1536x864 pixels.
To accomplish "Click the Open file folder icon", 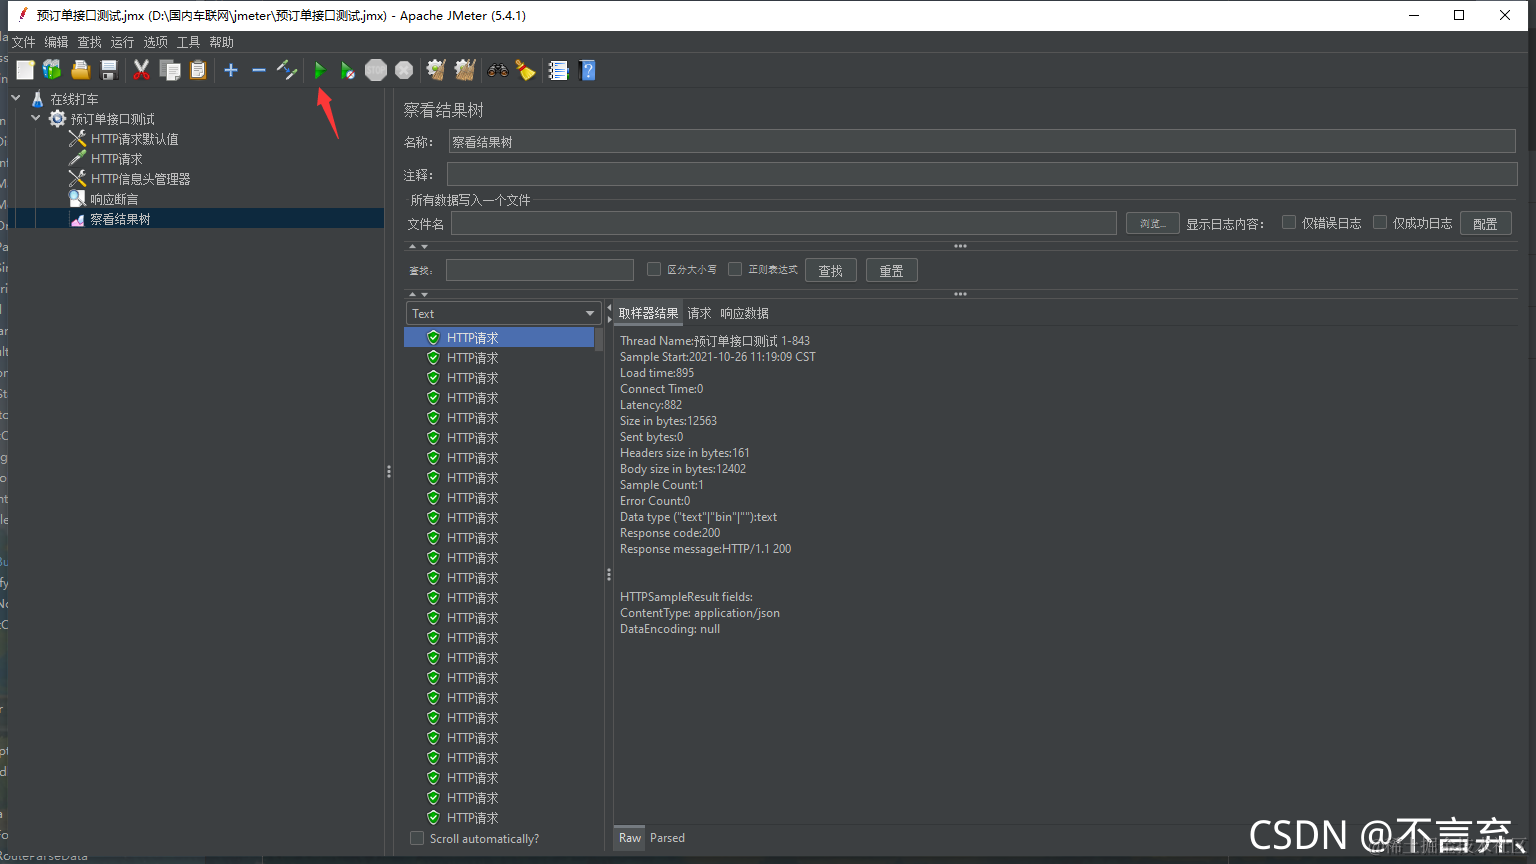I will (x=81, y=70).
